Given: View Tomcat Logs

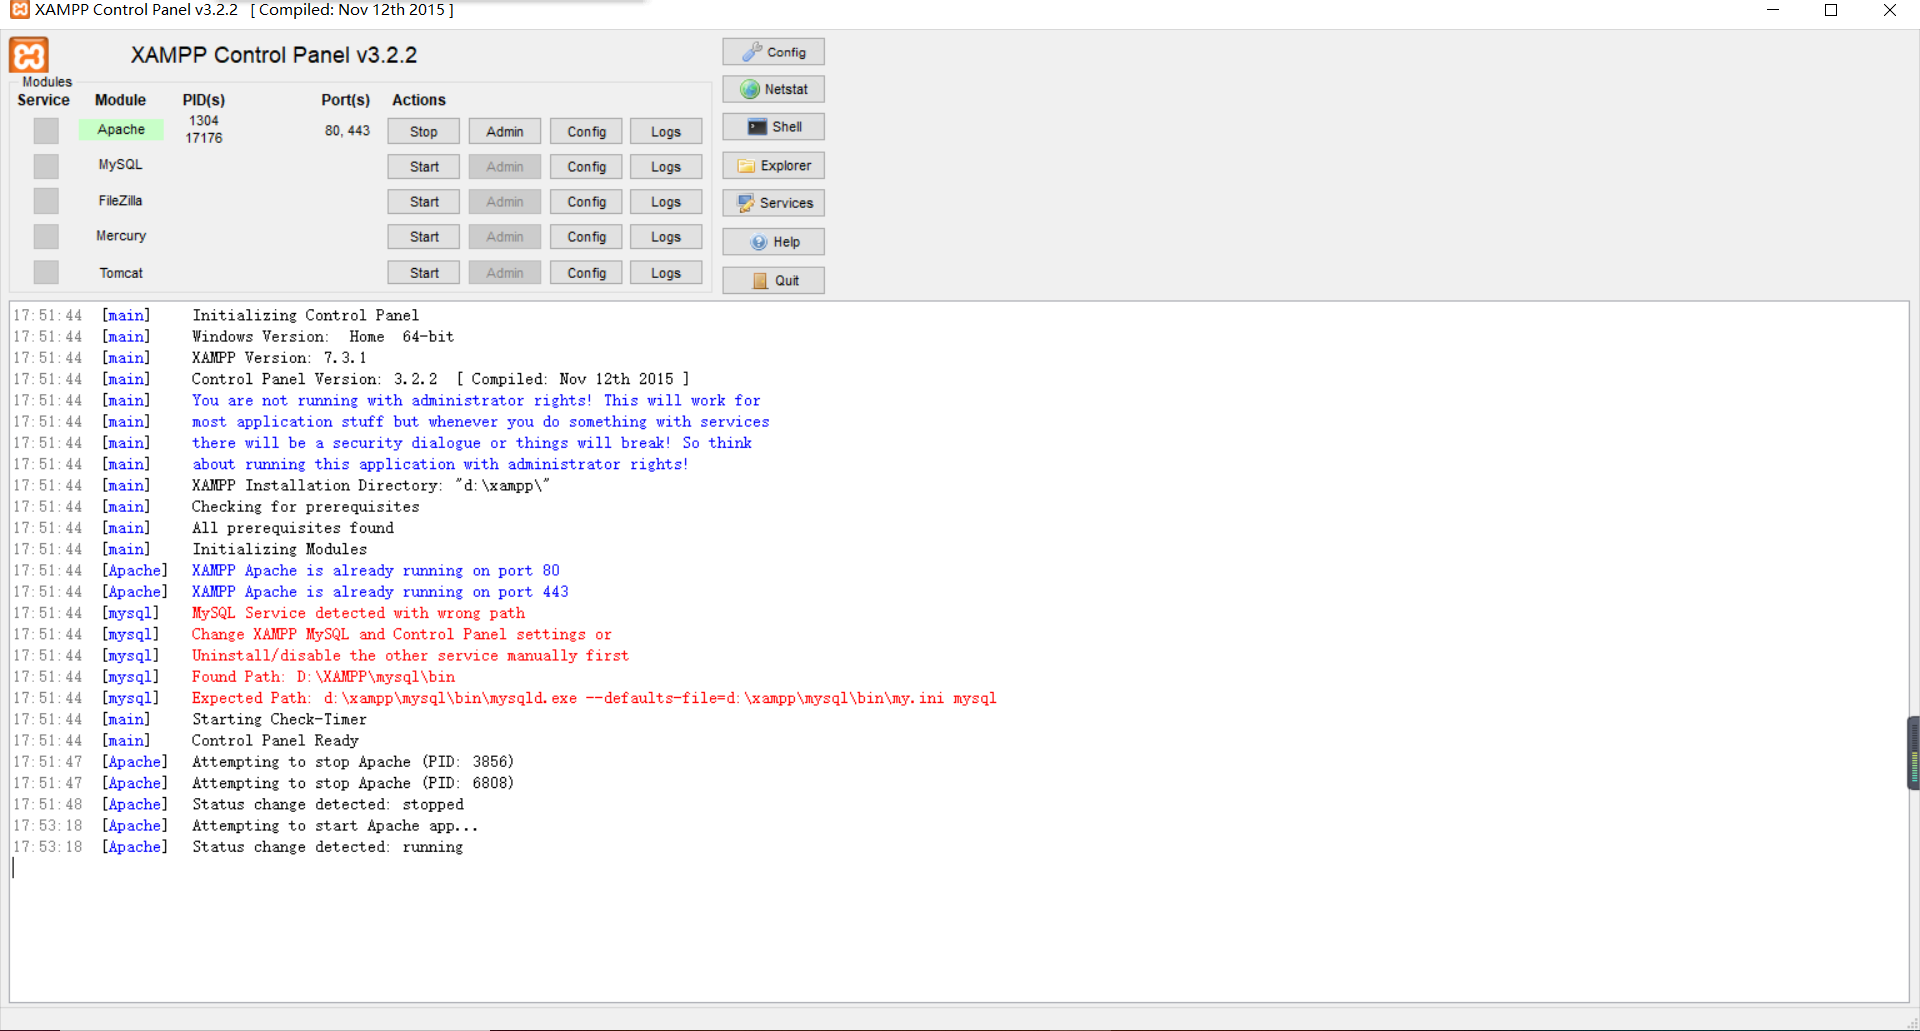Looking at the screenshot, I should (x=666, y=273).
